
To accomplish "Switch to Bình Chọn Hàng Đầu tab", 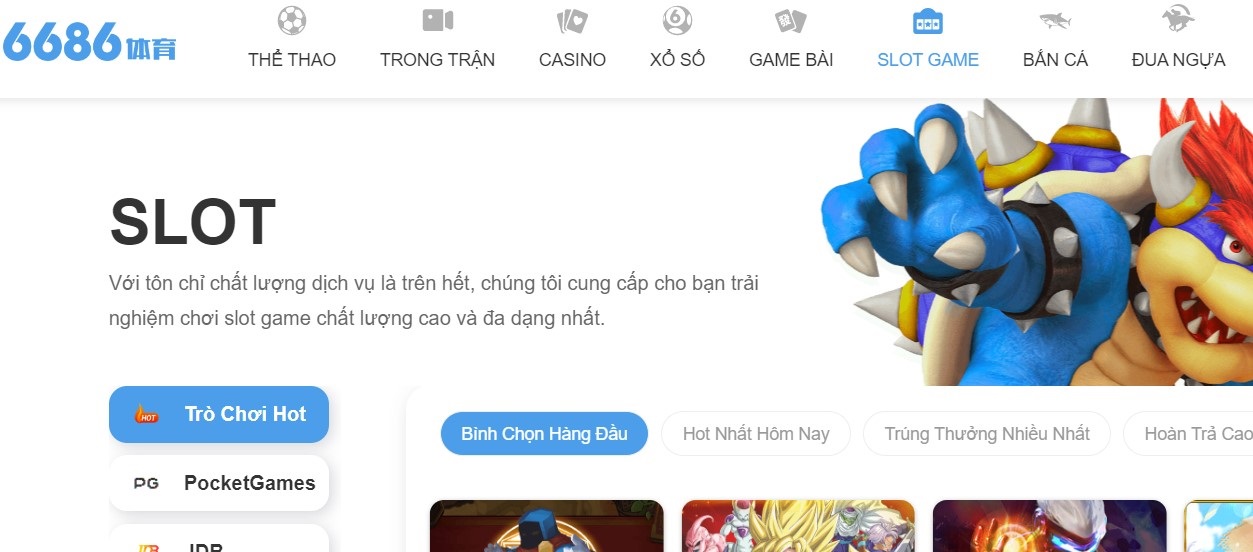I will 544,434.
